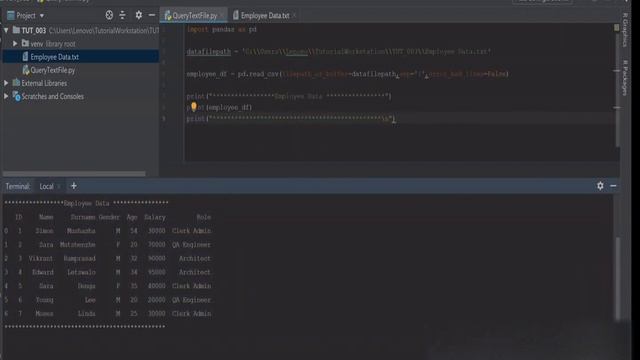Viewport: 640px width, 360px height.
Task: Click the terminal vertical scrollbar
Action: 618,278
